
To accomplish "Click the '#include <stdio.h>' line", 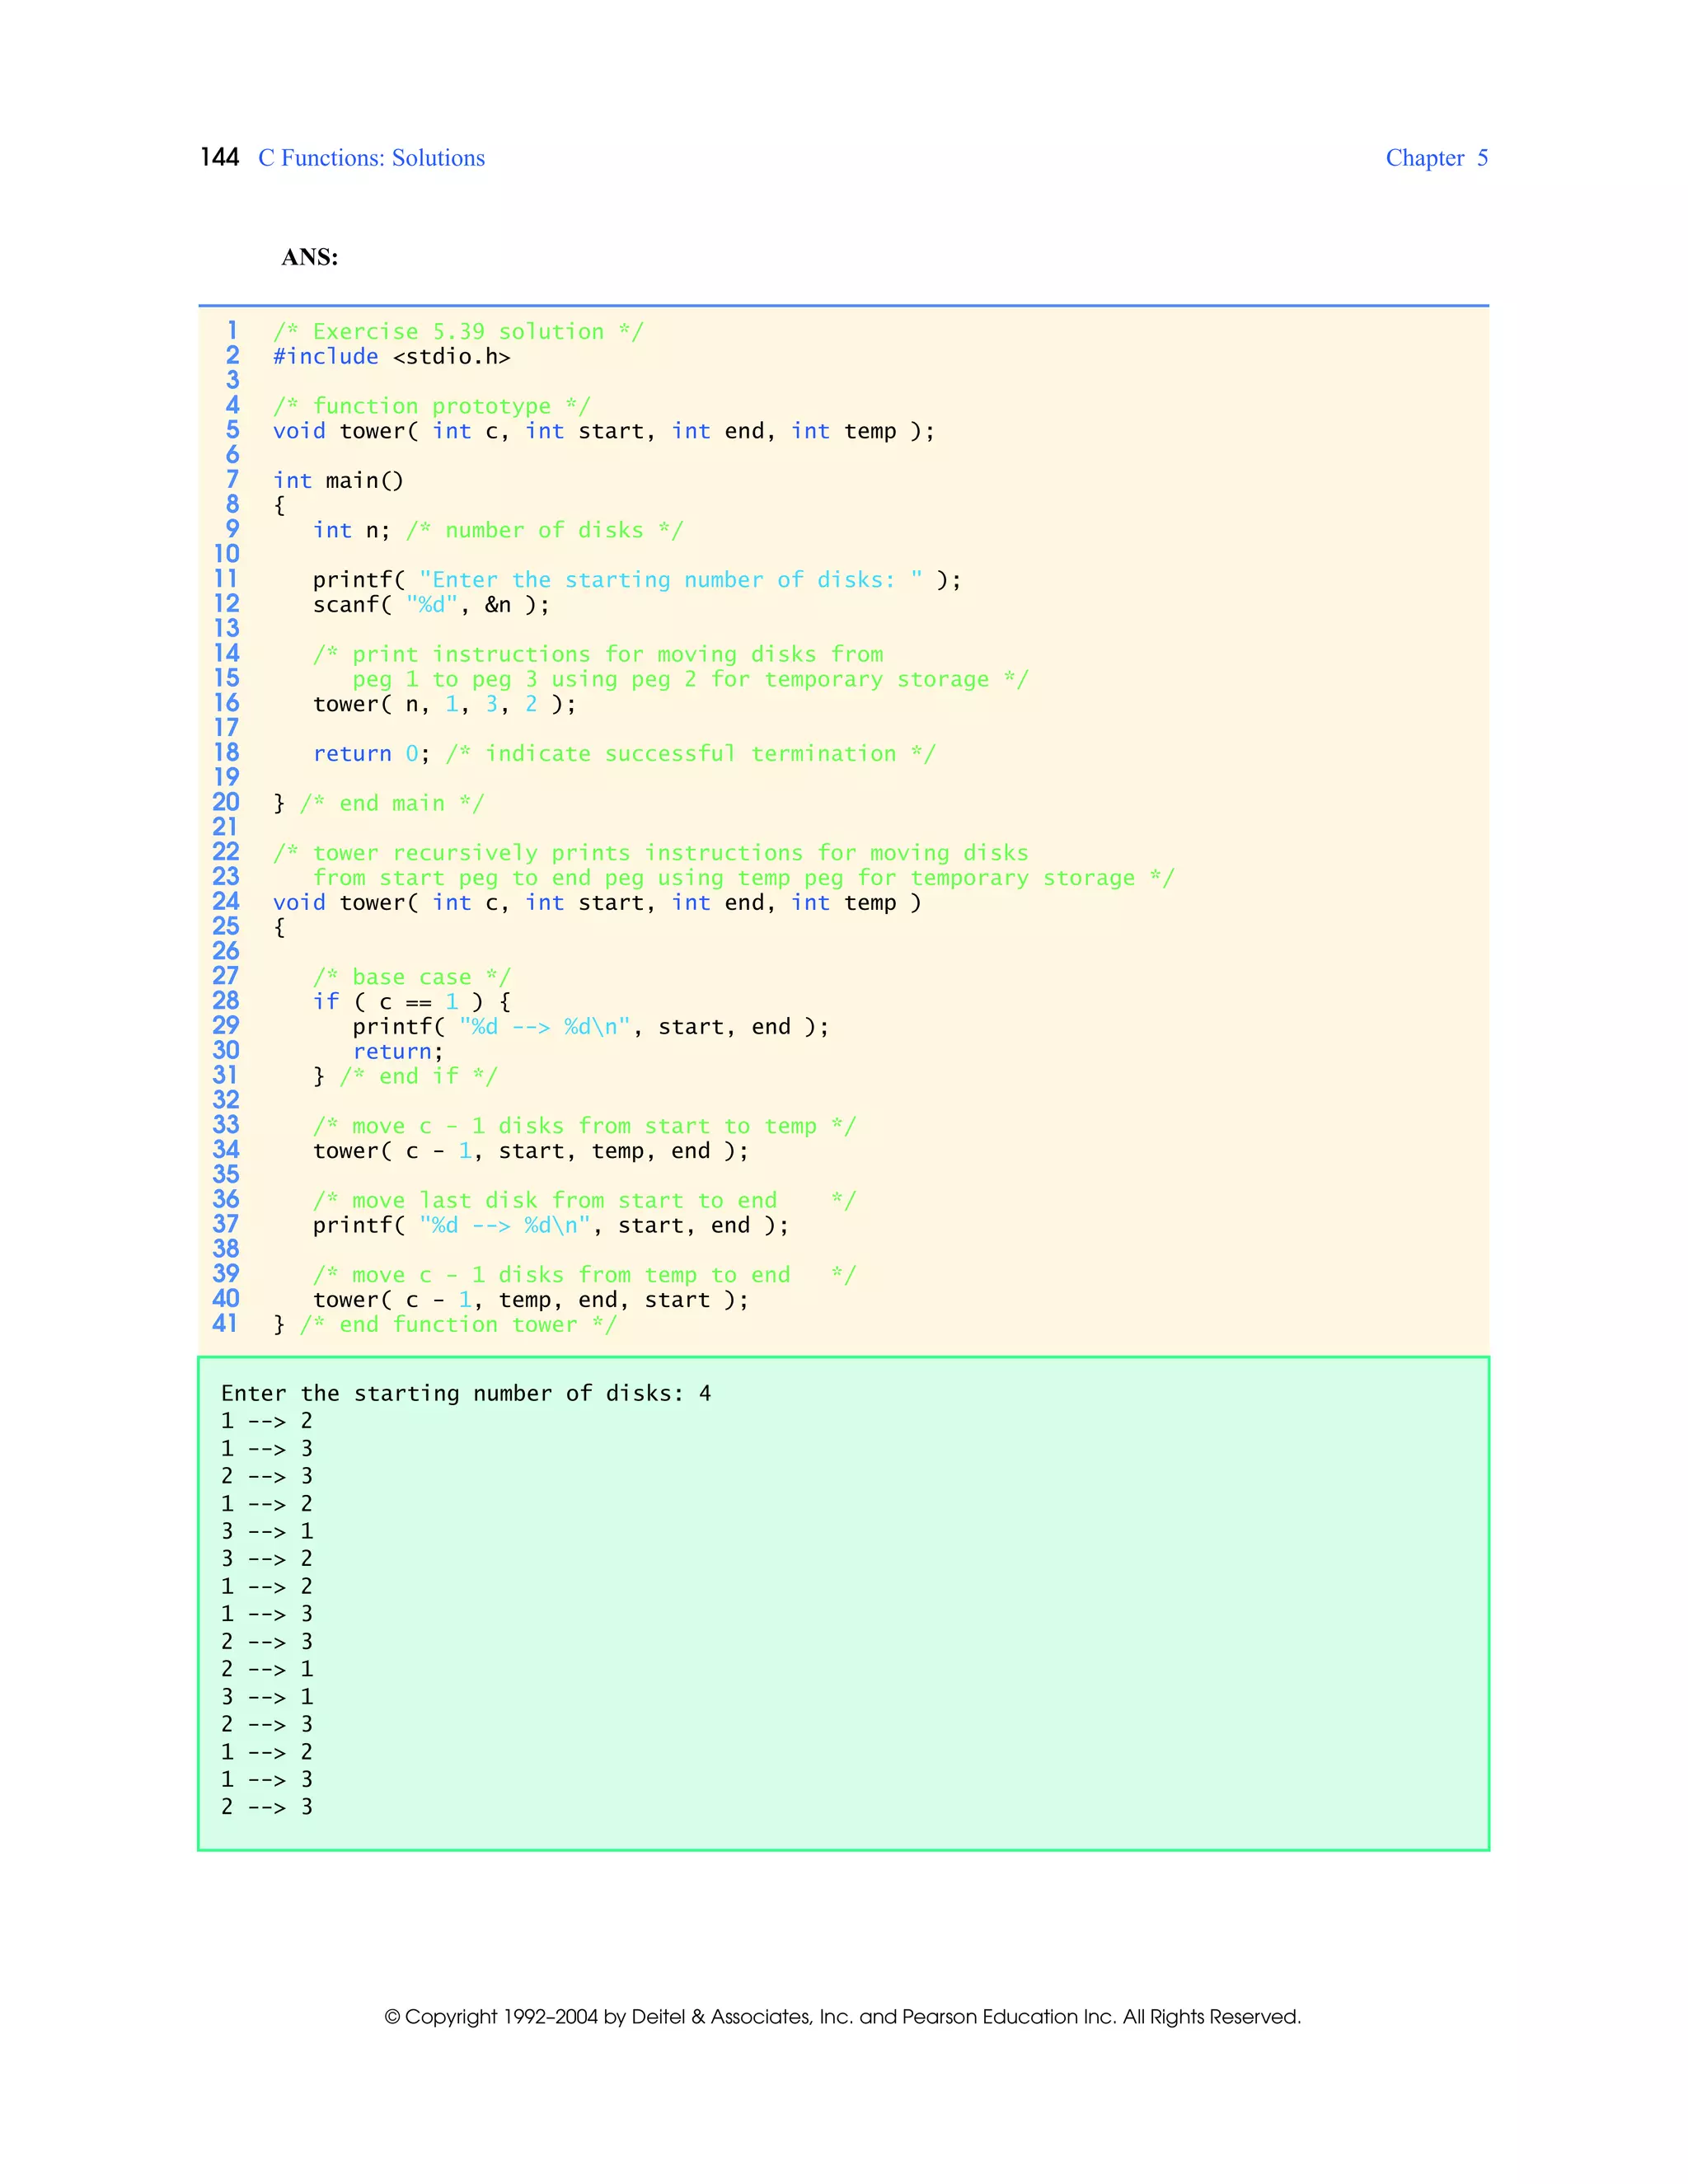I will pyautogui.click(x=391, y=357).
